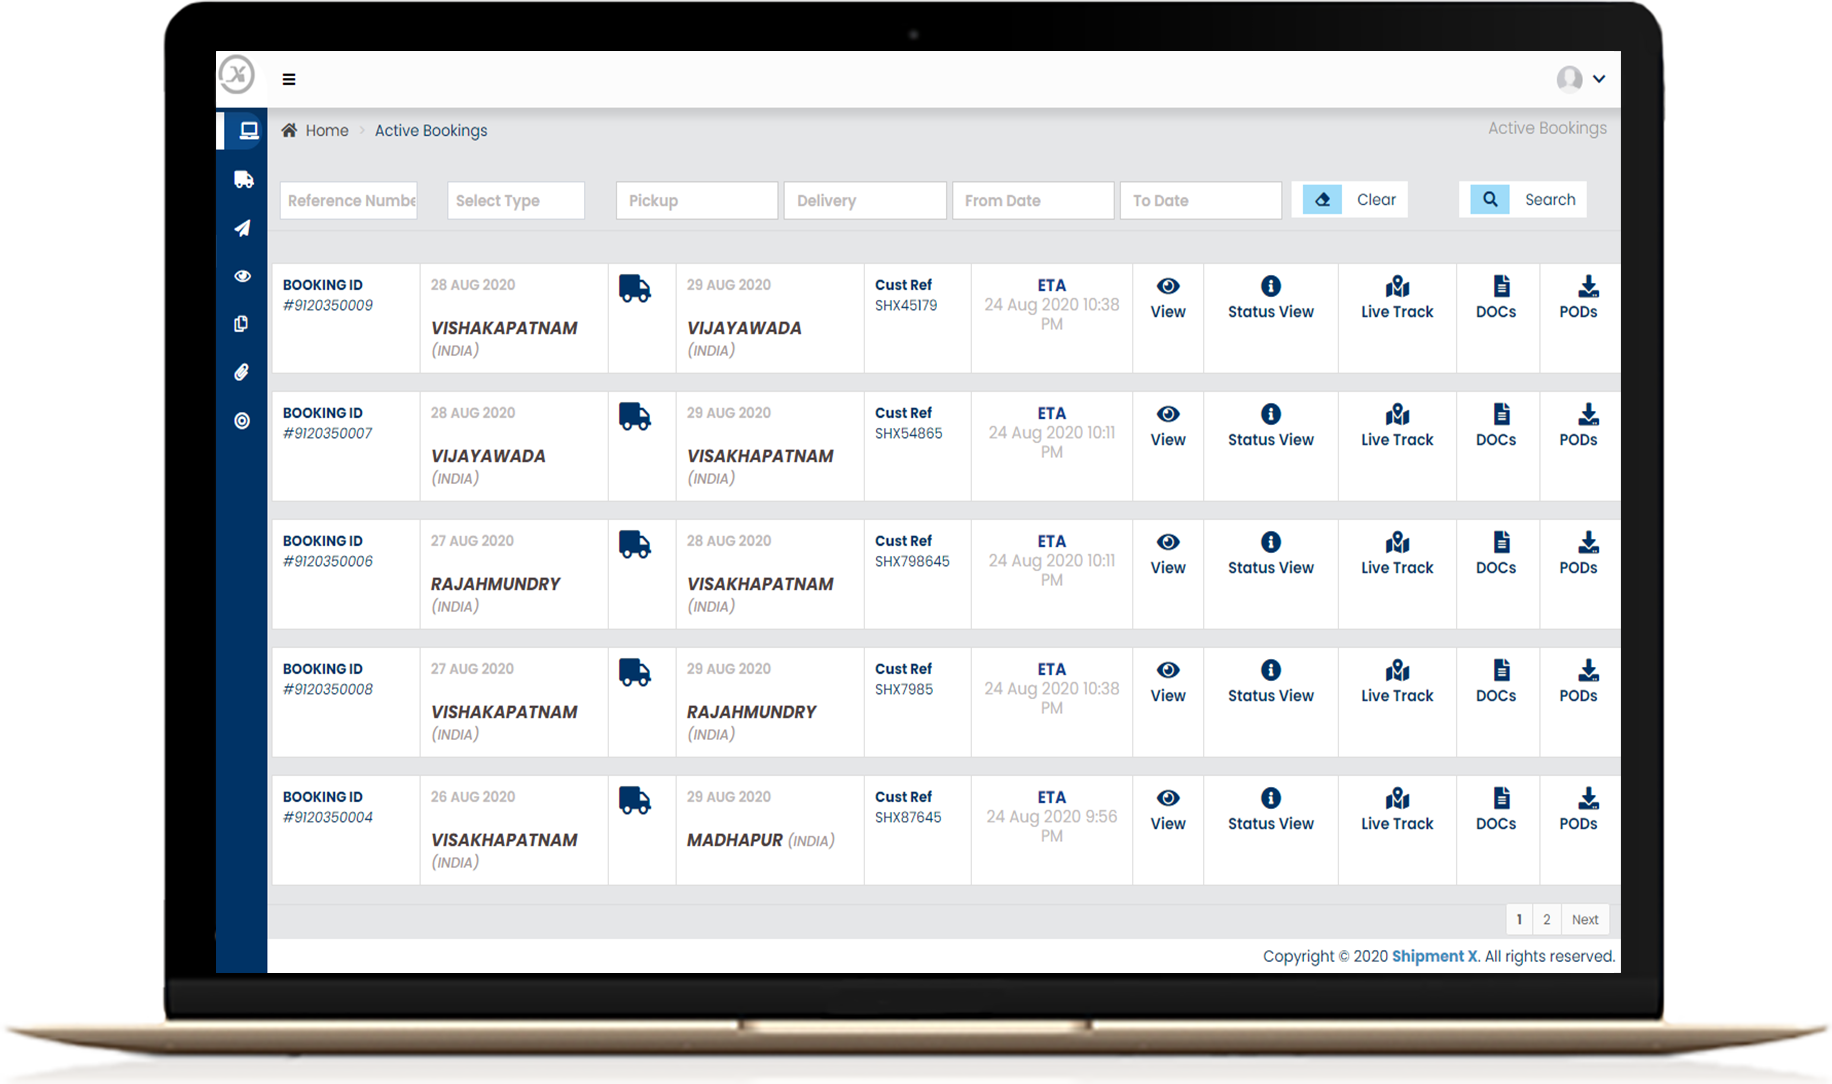Download PODs for booking #9120350006
This screenshot has width=1832, height=1084.
click(1578, 554)
